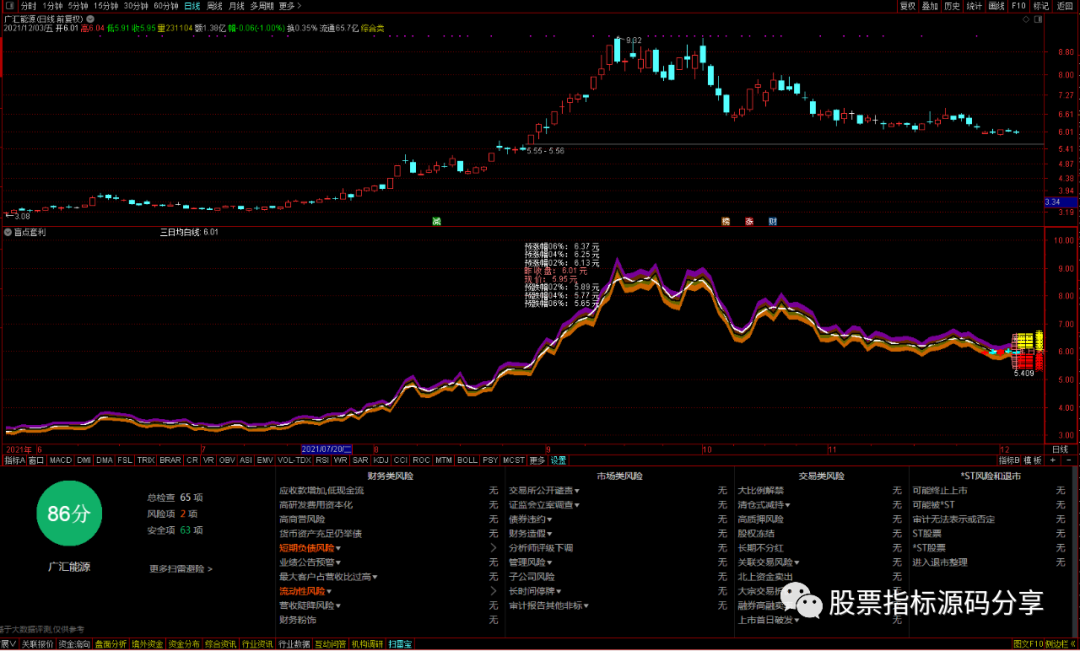This screenshot has width=1080, height=651.
Task: Select 扫雷宝 bottom tab
Action: [399, 645]
